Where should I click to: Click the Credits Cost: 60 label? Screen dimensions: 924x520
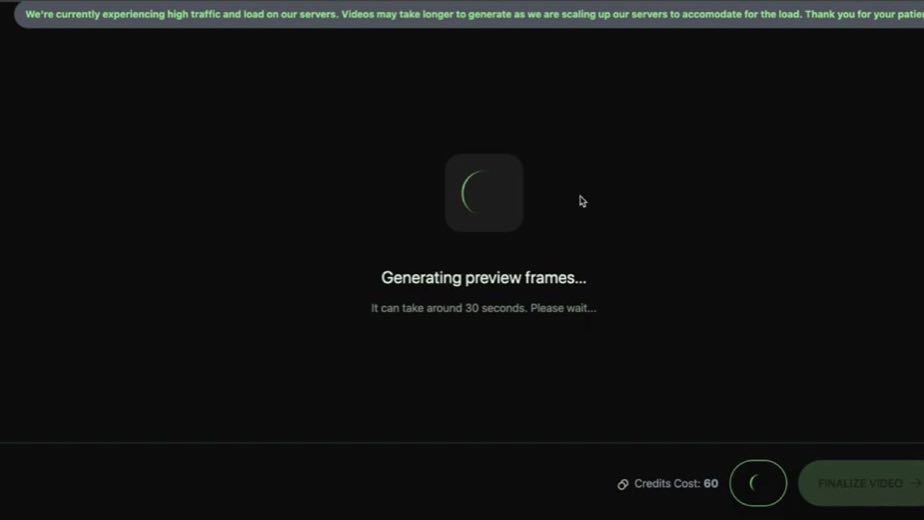(676, 483)
